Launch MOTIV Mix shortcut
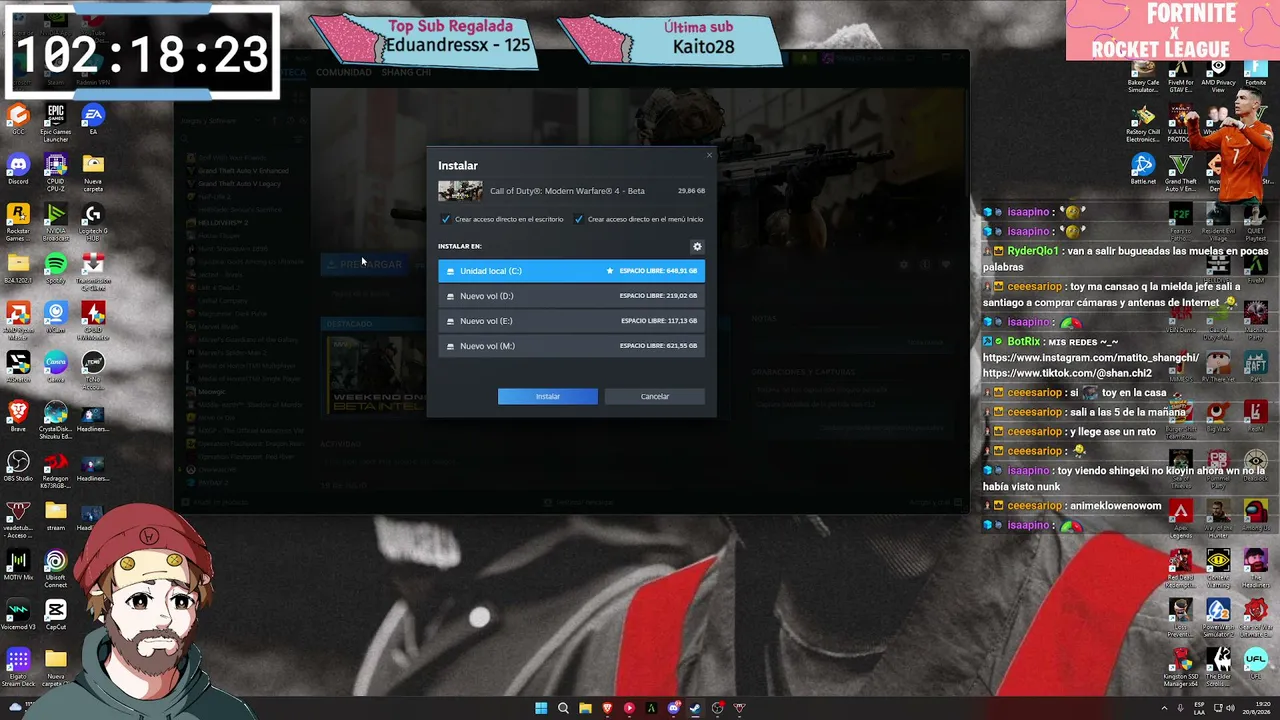This screenshot has height=720, width=1280. (18, 566)
